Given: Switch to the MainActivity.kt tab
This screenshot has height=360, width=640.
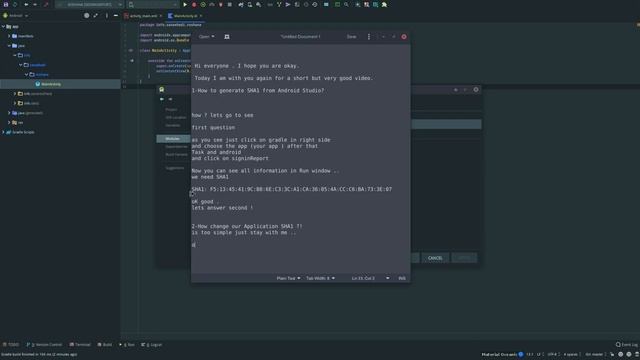Looking at the screenshot, I should [184, 16].
